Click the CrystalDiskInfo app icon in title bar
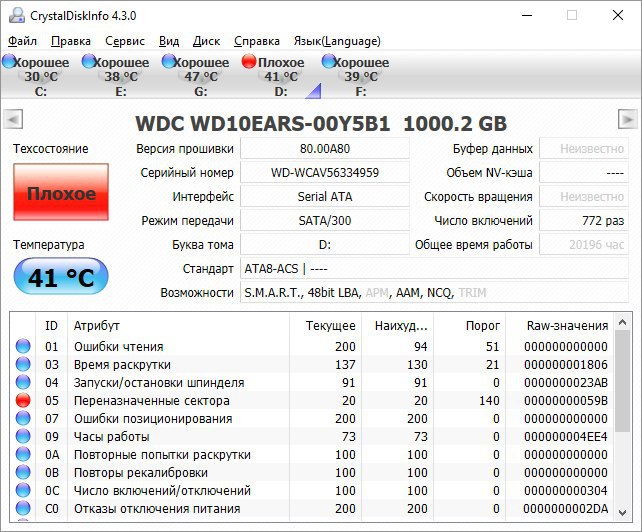Screen dimensions: 642x532 17,15
